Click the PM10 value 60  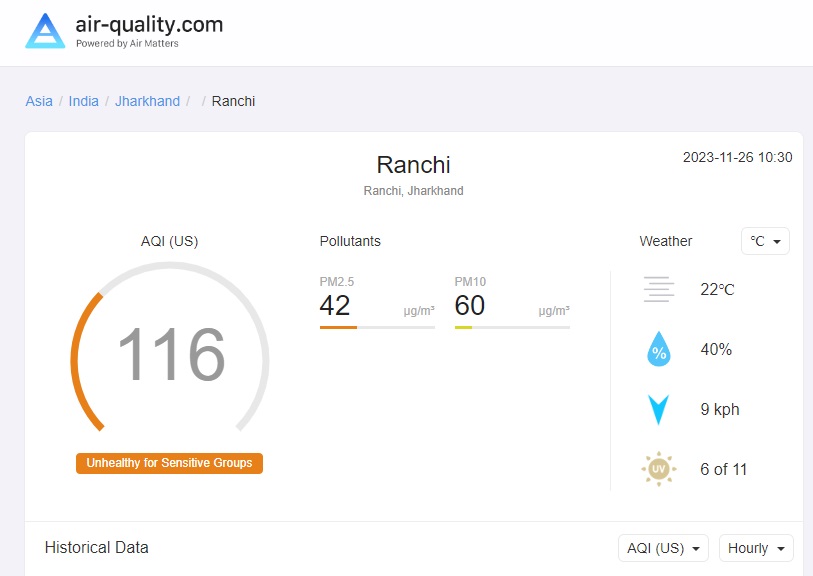pyautogui.click(x=470, y=305)
